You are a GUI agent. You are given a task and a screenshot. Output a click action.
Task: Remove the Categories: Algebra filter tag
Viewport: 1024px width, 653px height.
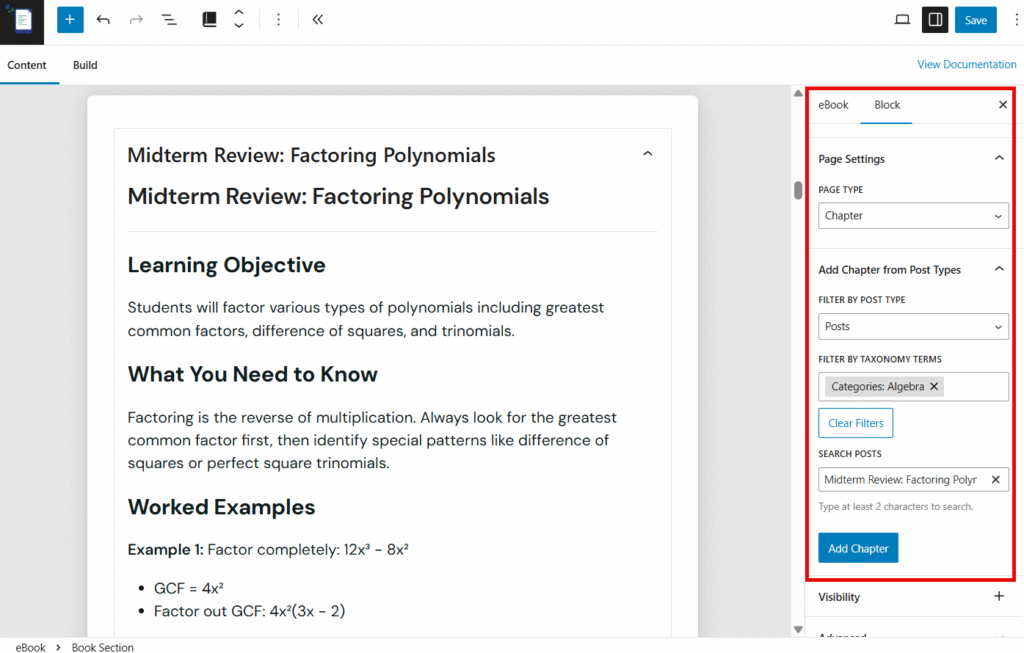pyautogui.click(x=934, y=386)
